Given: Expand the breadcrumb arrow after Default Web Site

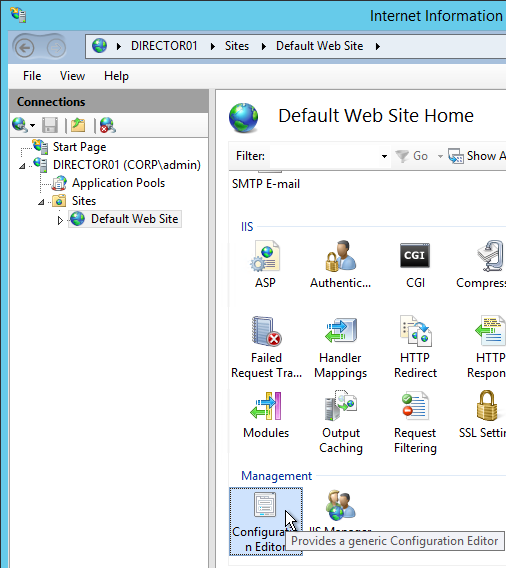Looking at the screenshot, I should pyautogui.click(x=378, y=46).
